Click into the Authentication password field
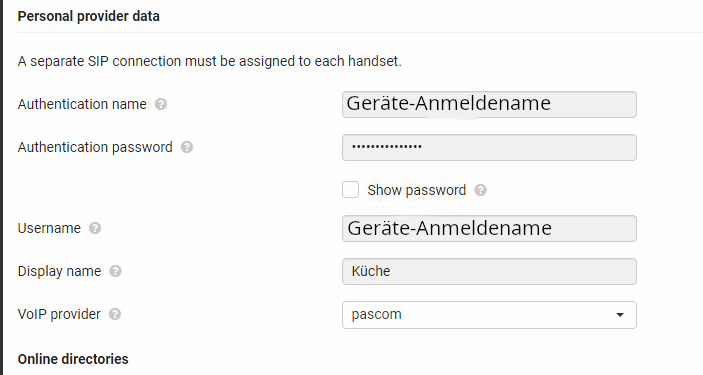The height and width of the screenshot is (375, 703). pyautogui.click(x=489, y=148)
